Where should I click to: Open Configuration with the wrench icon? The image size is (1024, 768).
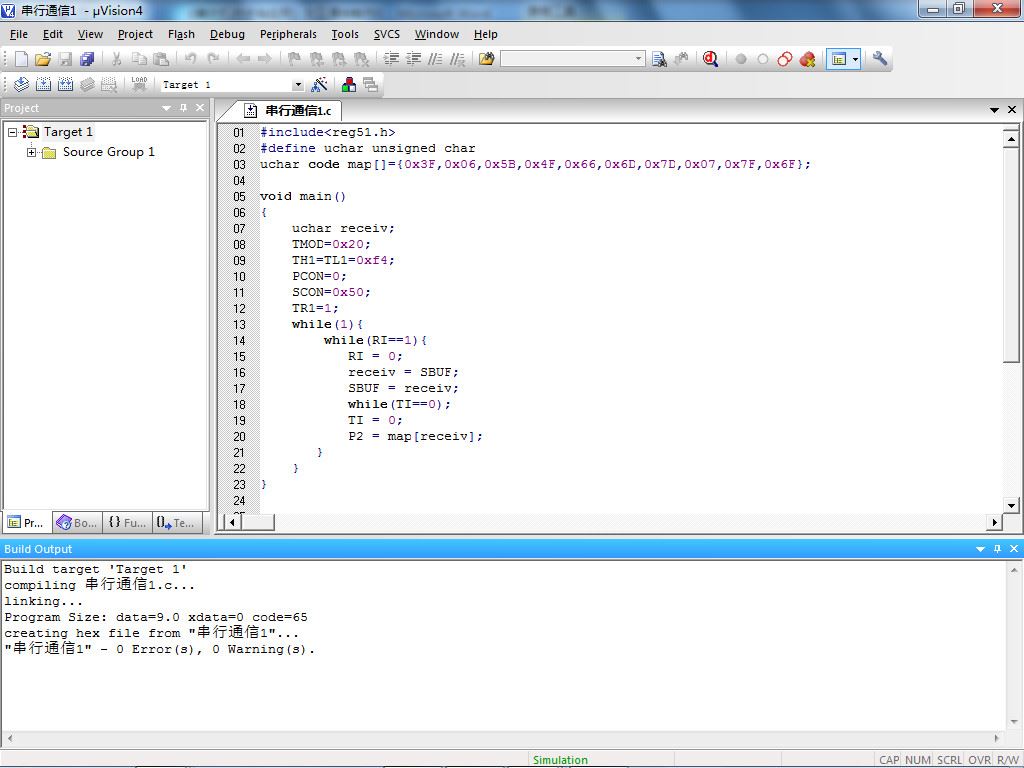(x=880, y=59)
